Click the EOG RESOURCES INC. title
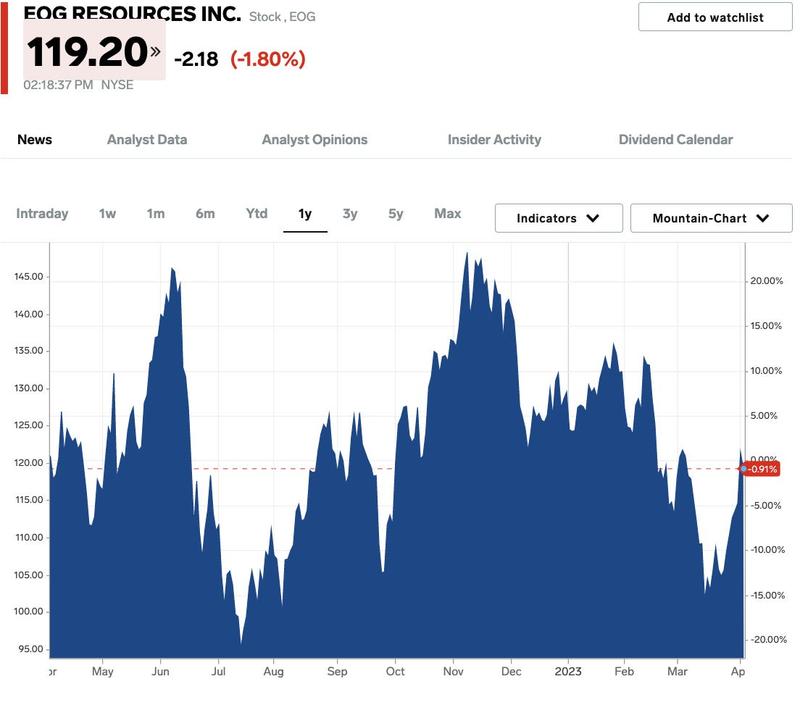The width and height of the screenshot is (800, 713). coord(132,14)
